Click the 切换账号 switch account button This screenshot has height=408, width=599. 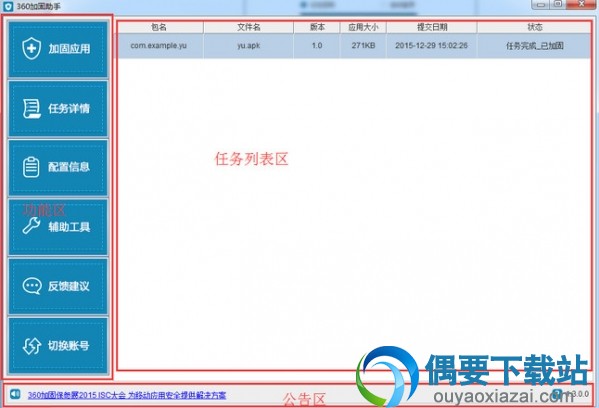58,346
